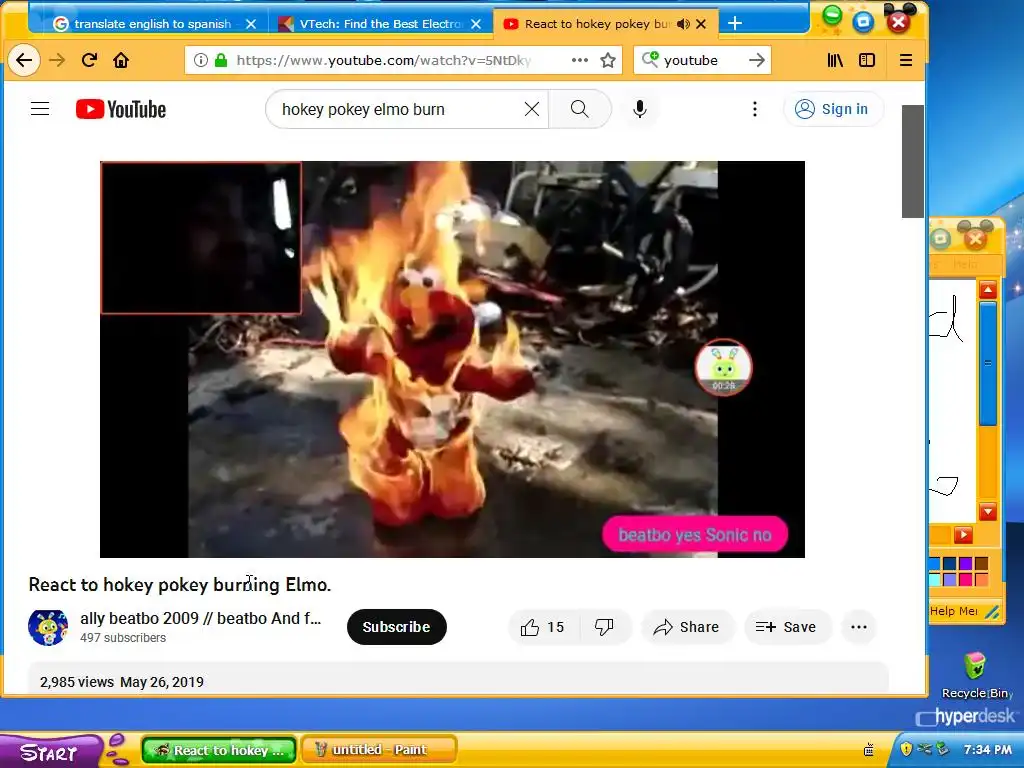Switch to React to hokey taskbar button
The image size is (1024, 768).
coord(219,750)
